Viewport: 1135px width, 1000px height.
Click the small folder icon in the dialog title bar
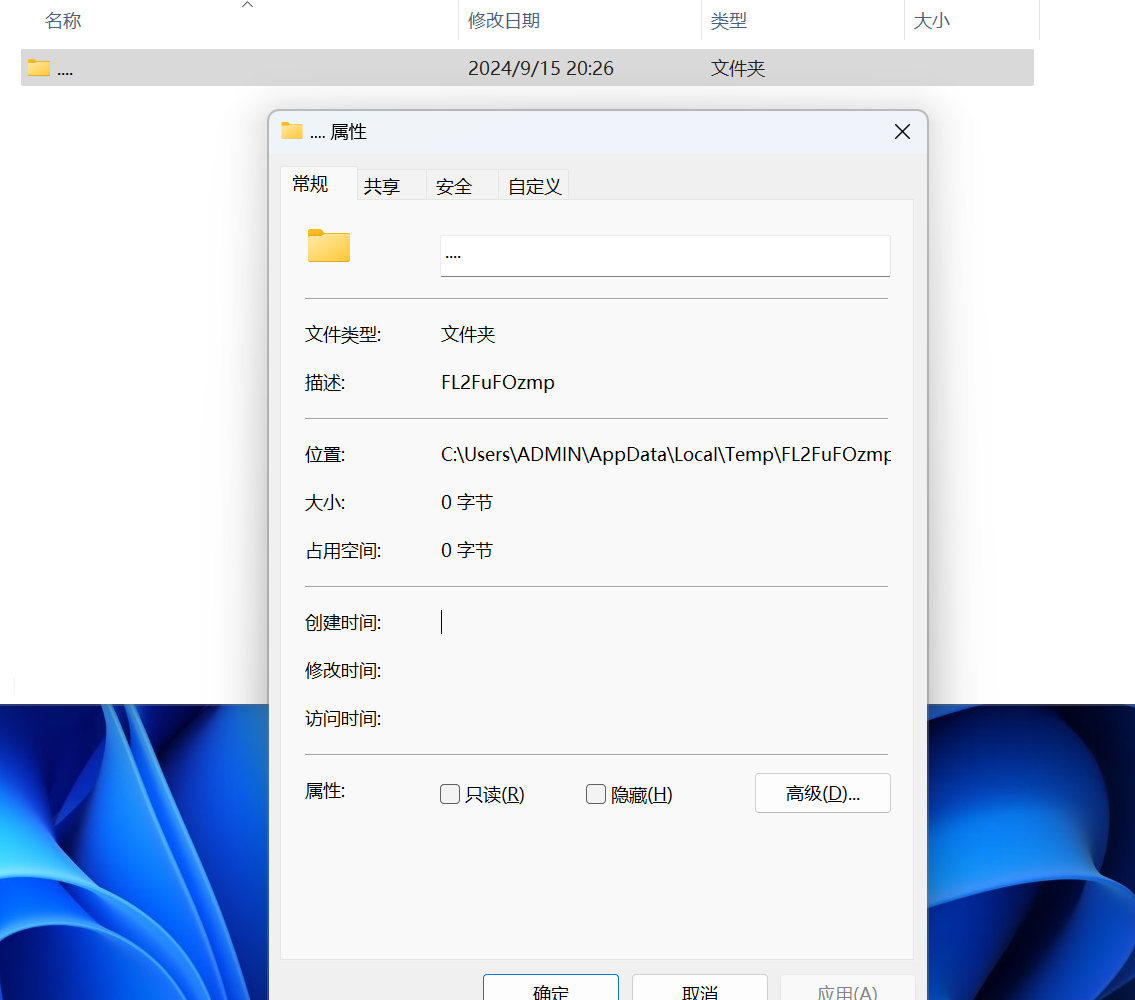click(x=292, y=131)
